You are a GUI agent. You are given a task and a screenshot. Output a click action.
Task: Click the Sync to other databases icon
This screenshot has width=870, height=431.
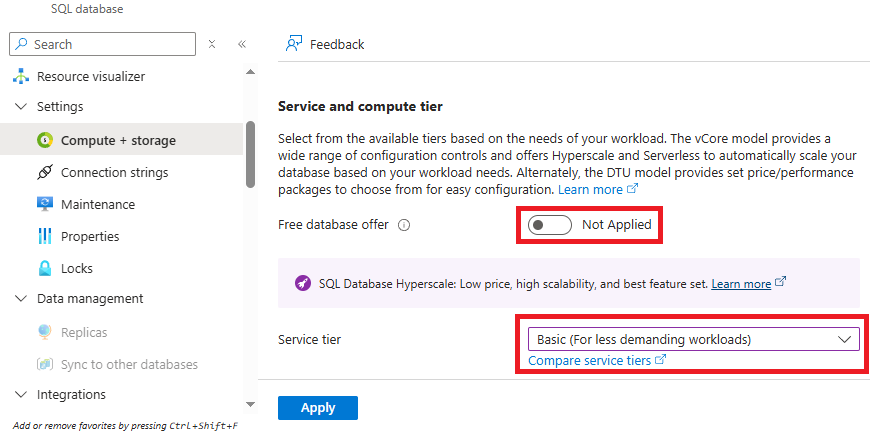[x=44, y=365]
